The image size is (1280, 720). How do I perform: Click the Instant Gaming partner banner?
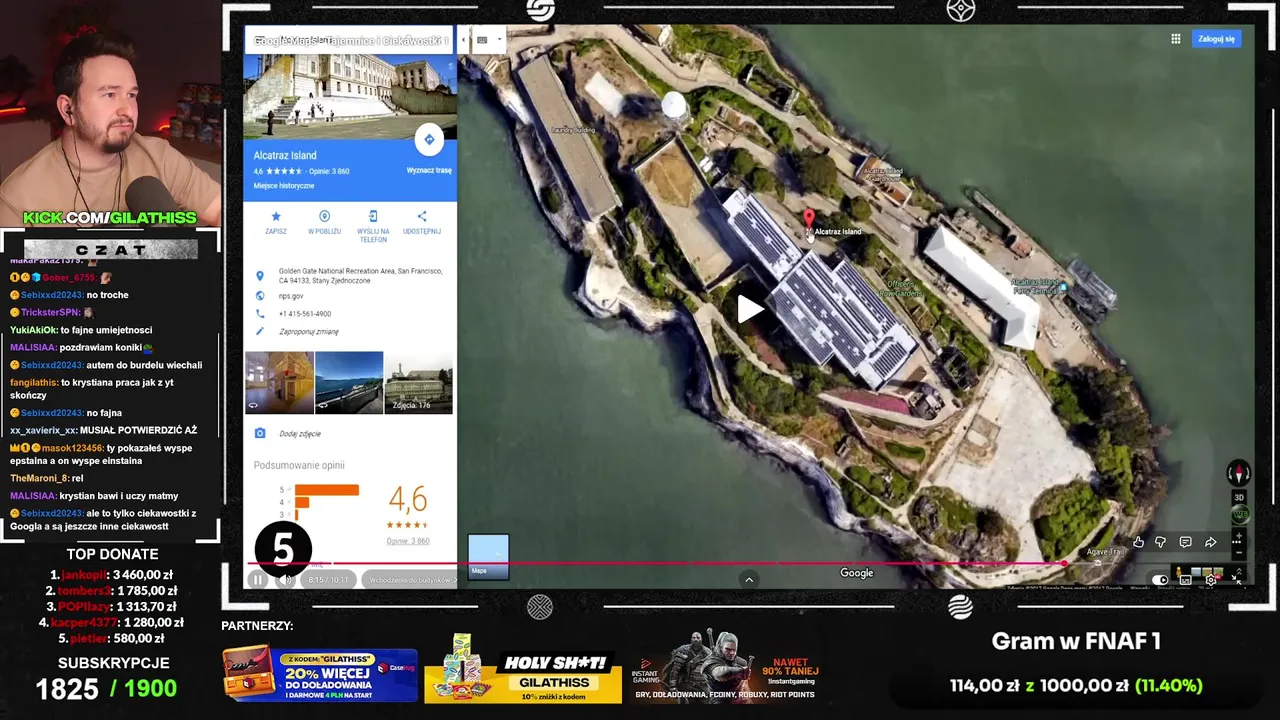tap(725, 666)
